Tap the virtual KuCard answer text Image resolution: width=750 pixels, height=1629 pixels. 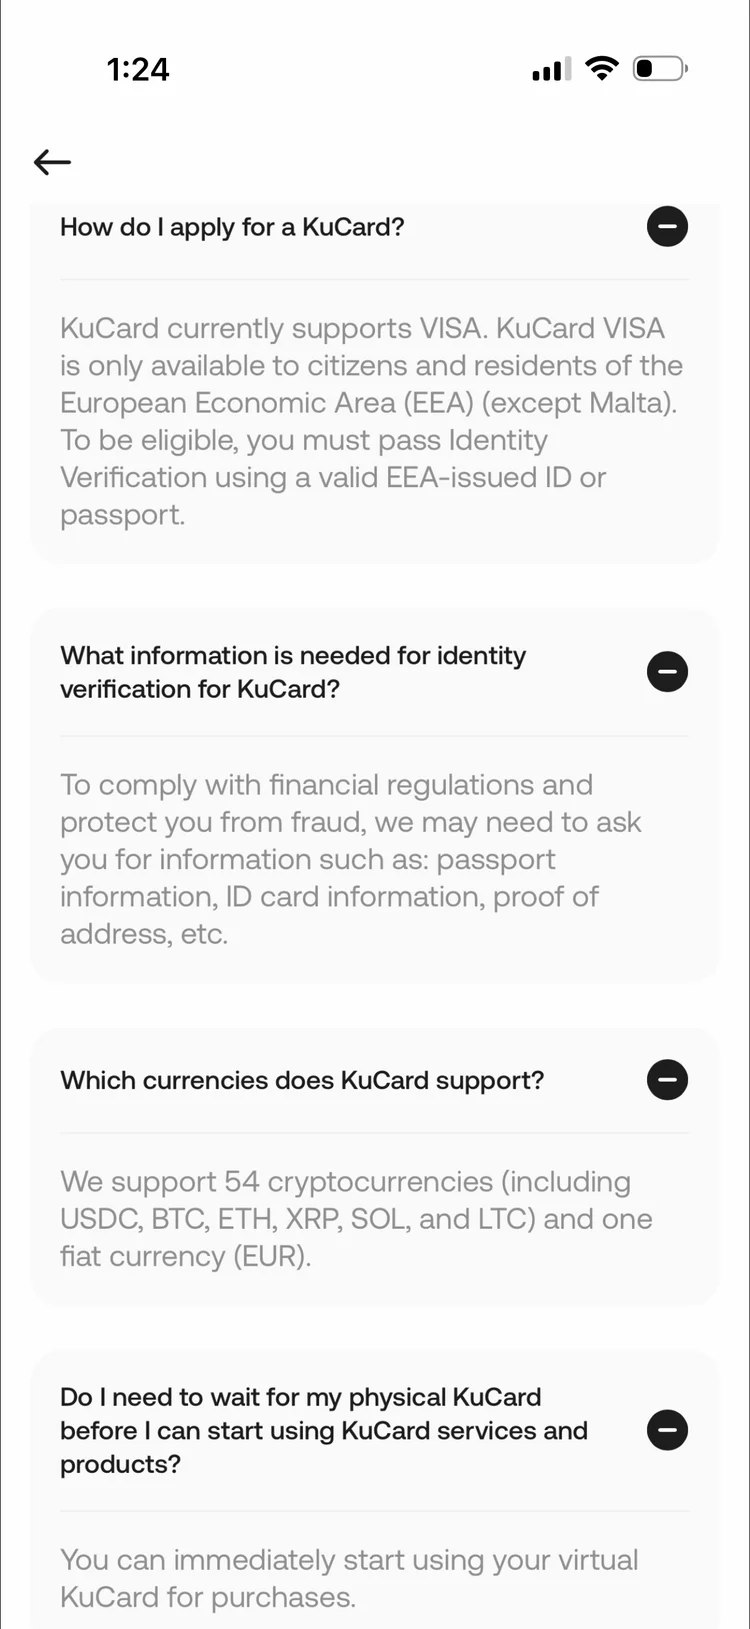tap(348, 1578)
